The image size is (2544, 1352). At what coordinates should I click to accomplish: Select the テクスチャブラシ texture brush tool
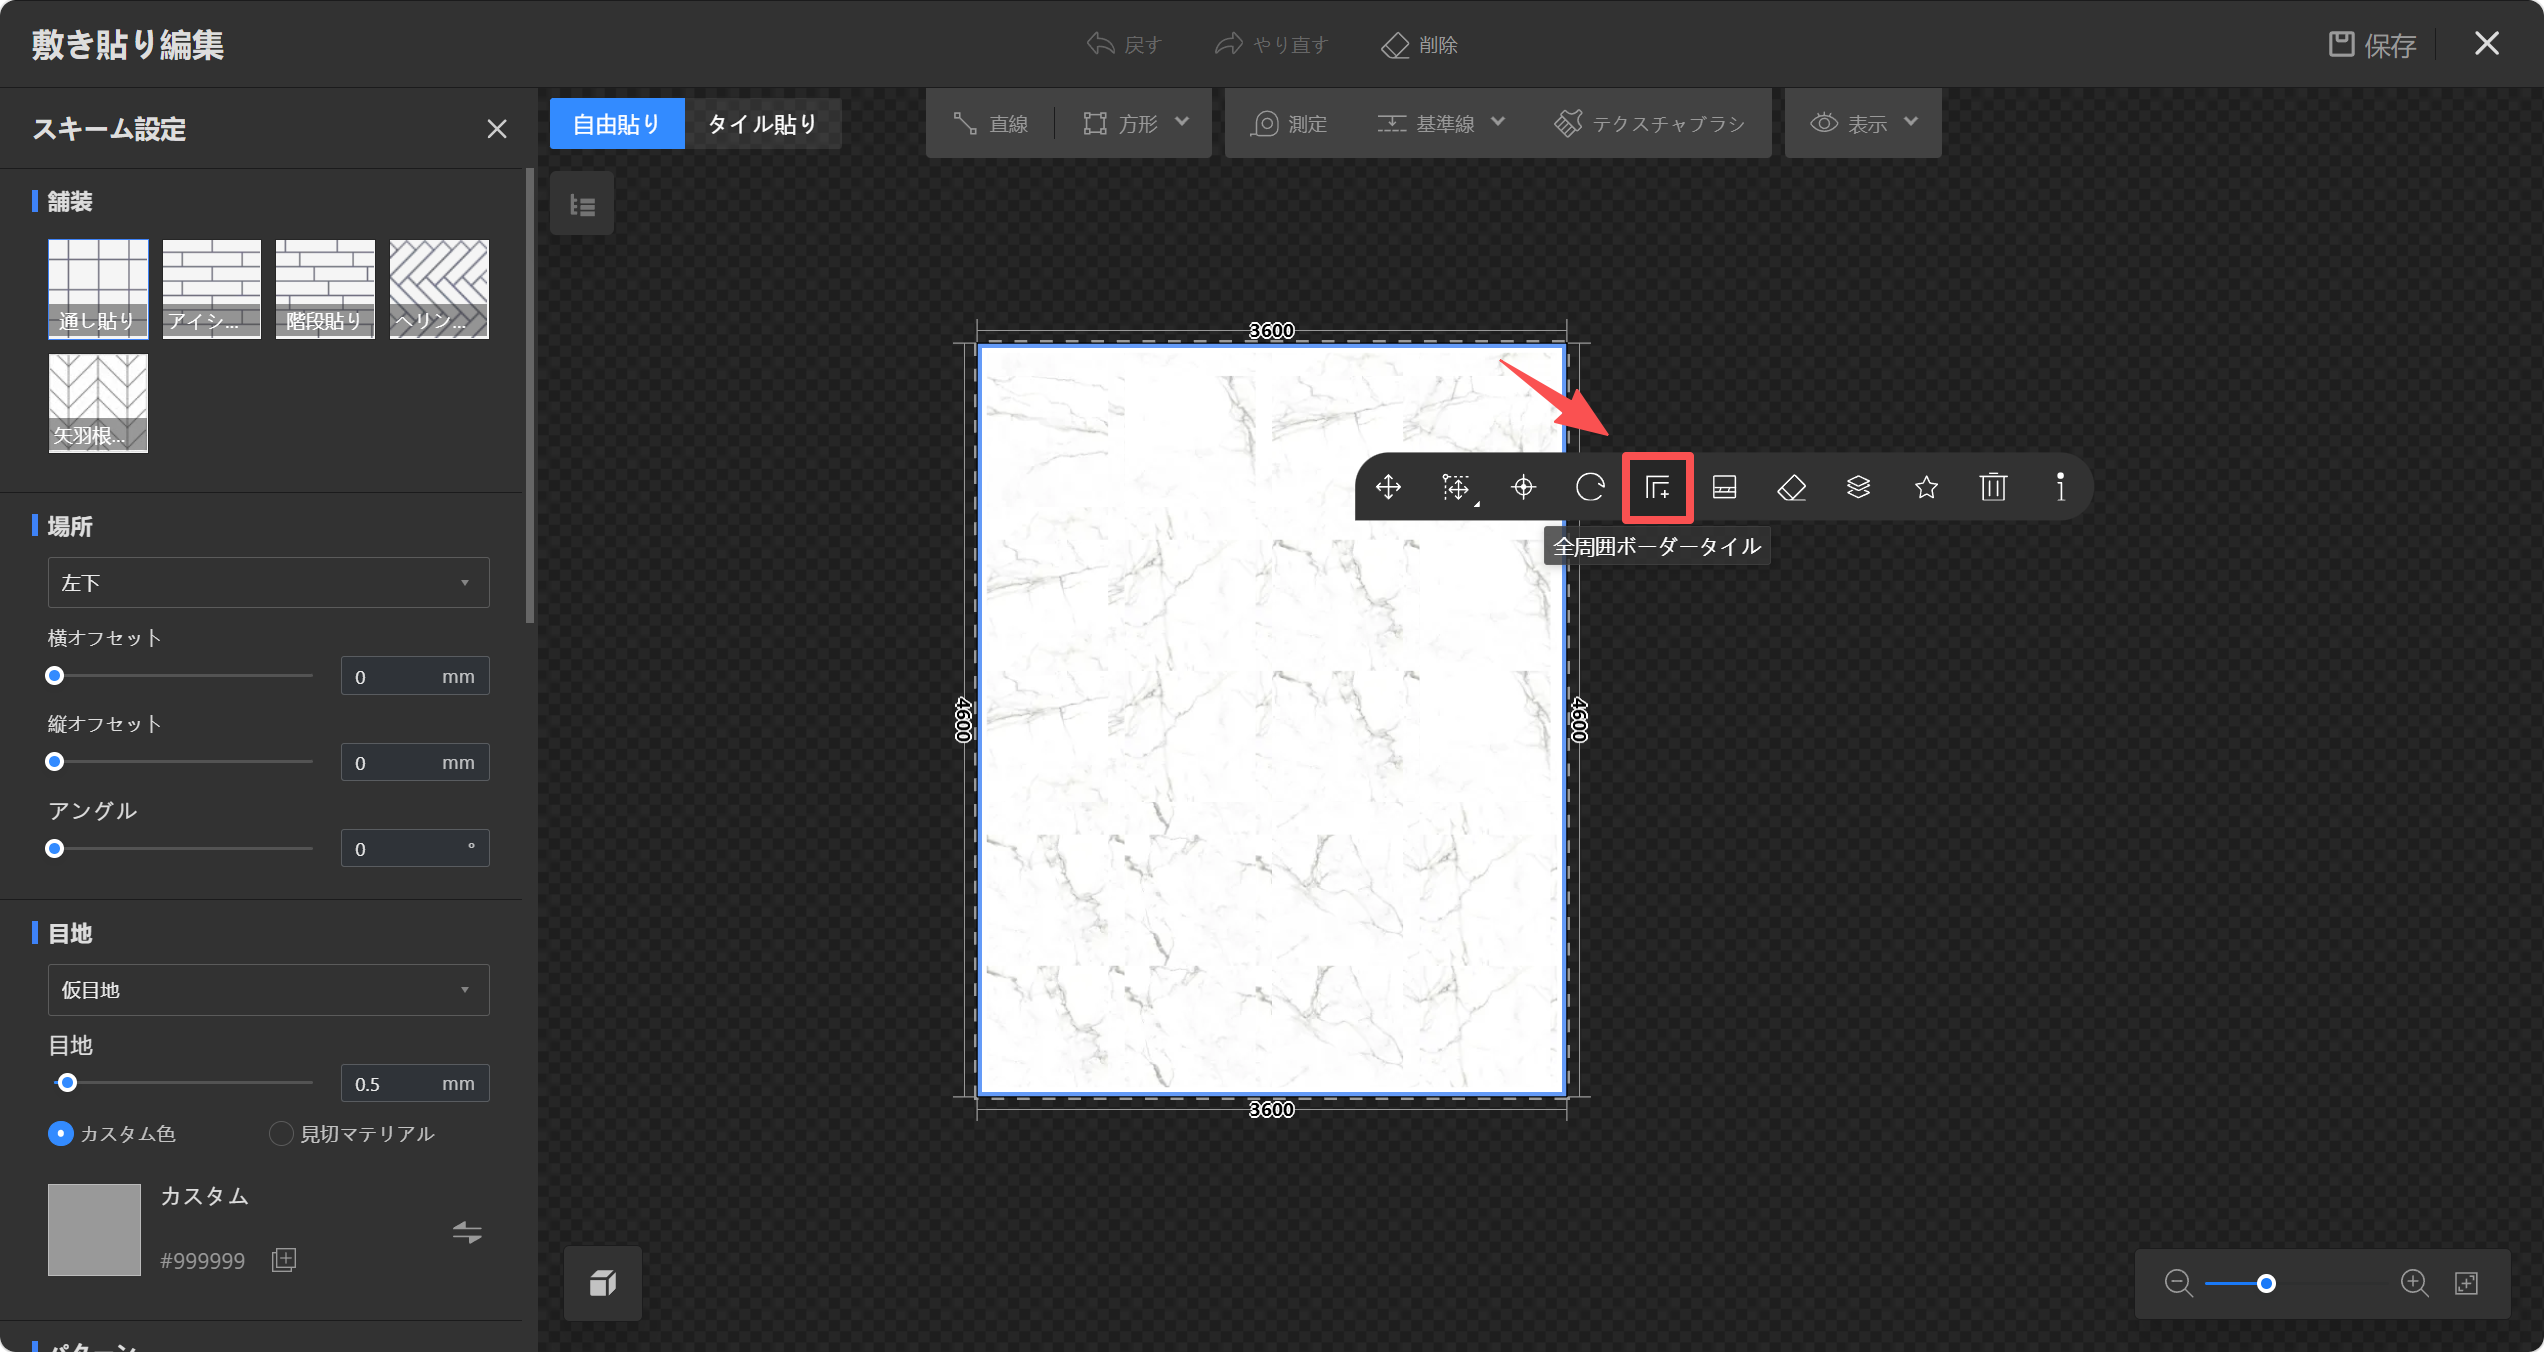click(1650, 124)
